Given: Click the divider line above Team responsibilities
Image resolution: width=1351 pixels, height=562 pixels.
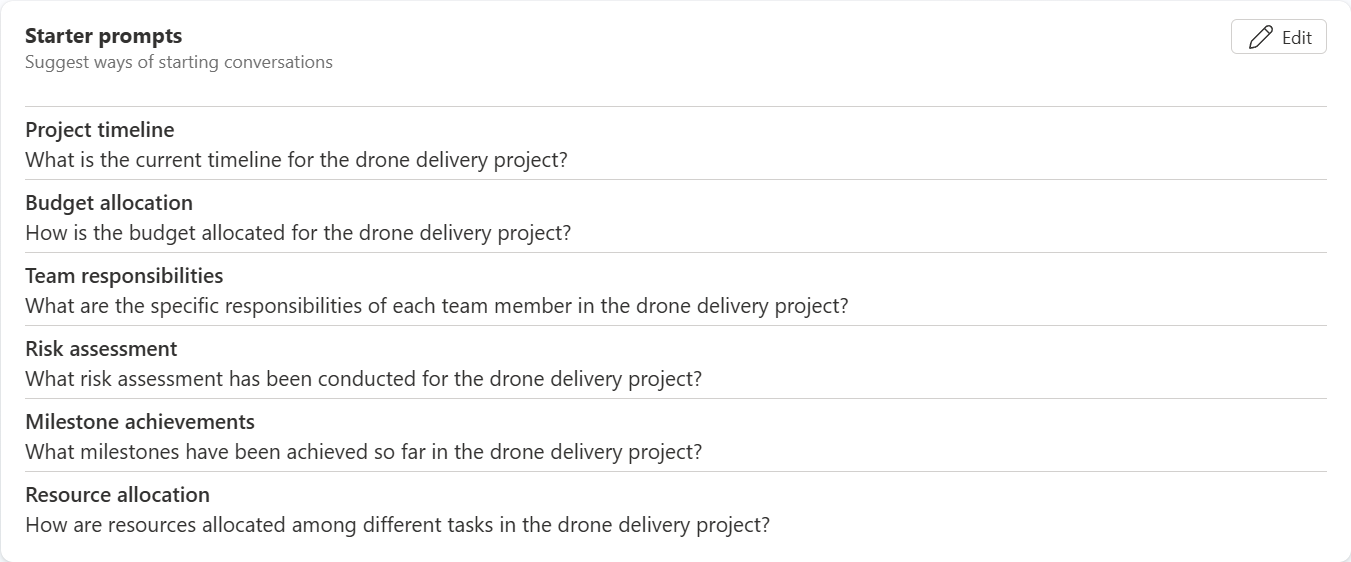Looking at the screenshot, I should tap(675, 252).
